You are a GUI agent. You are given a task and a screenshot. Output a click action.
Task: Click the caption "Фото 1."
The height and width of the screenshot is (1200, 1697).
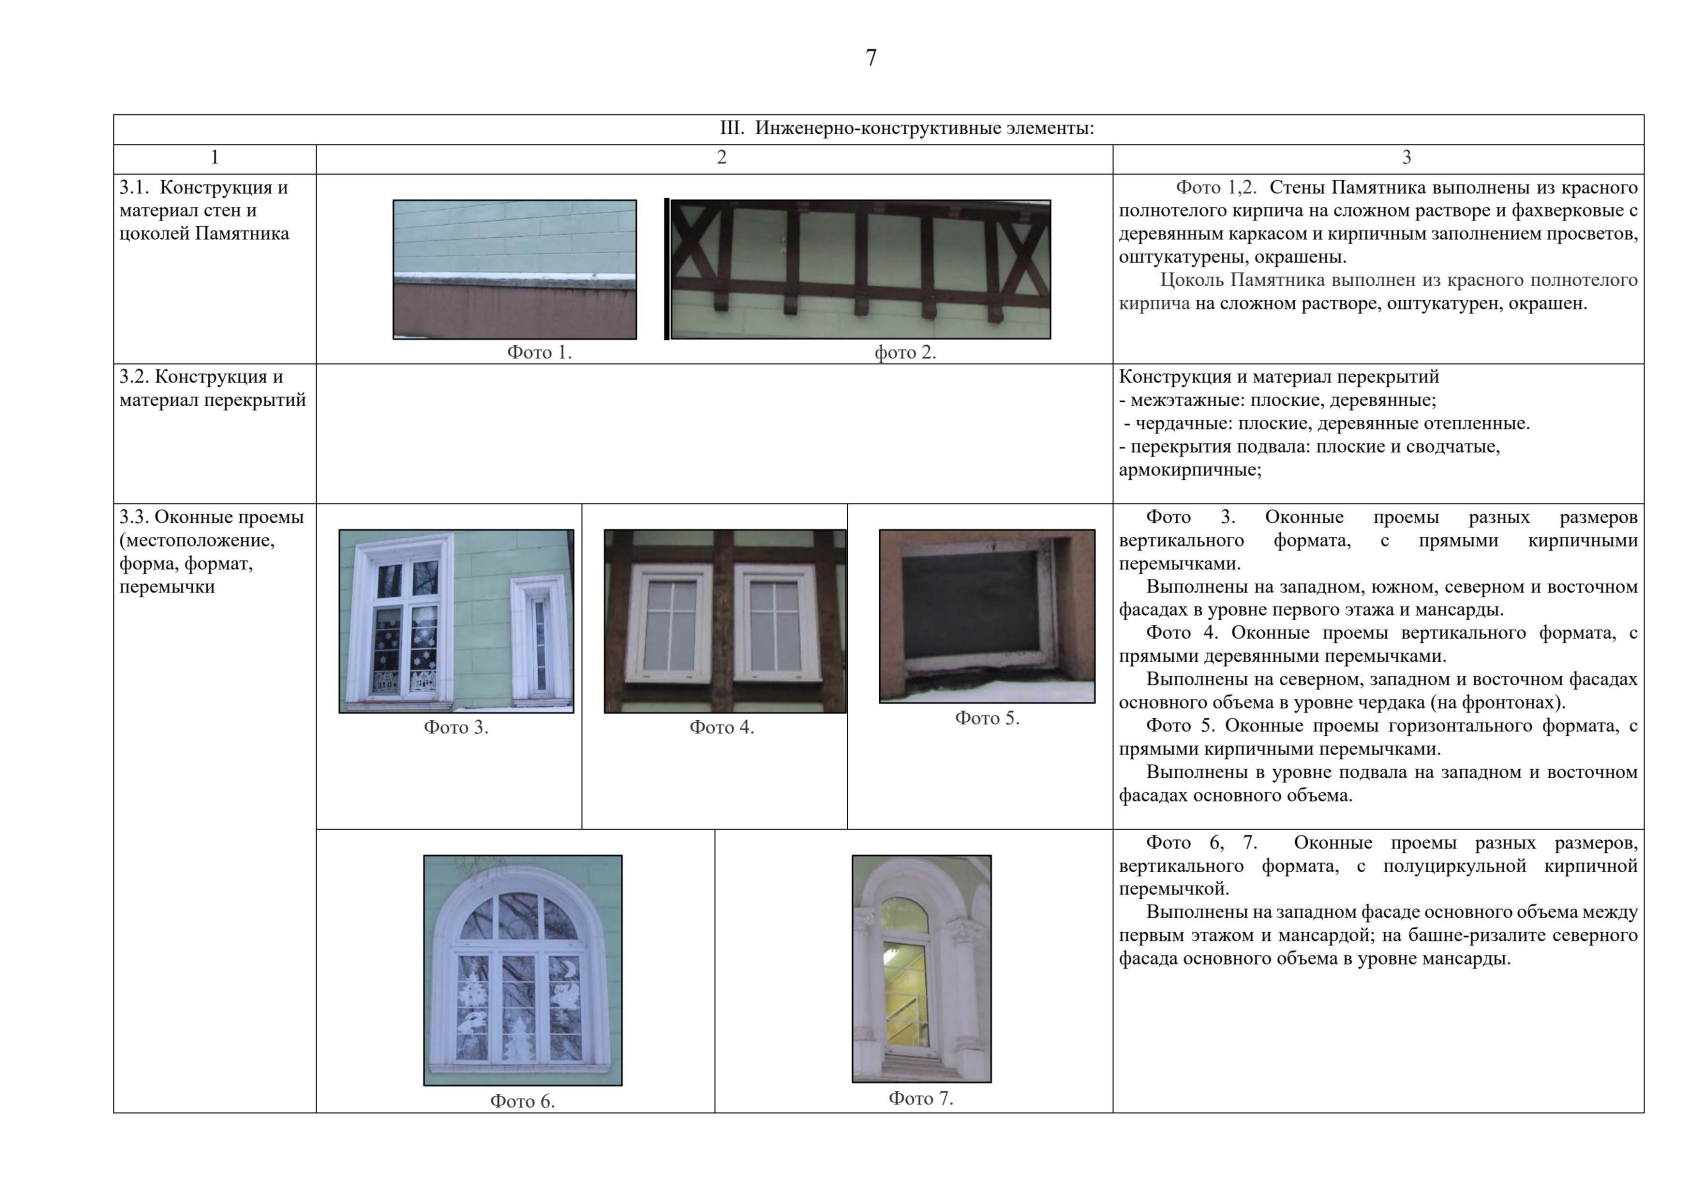coord(539,352)
